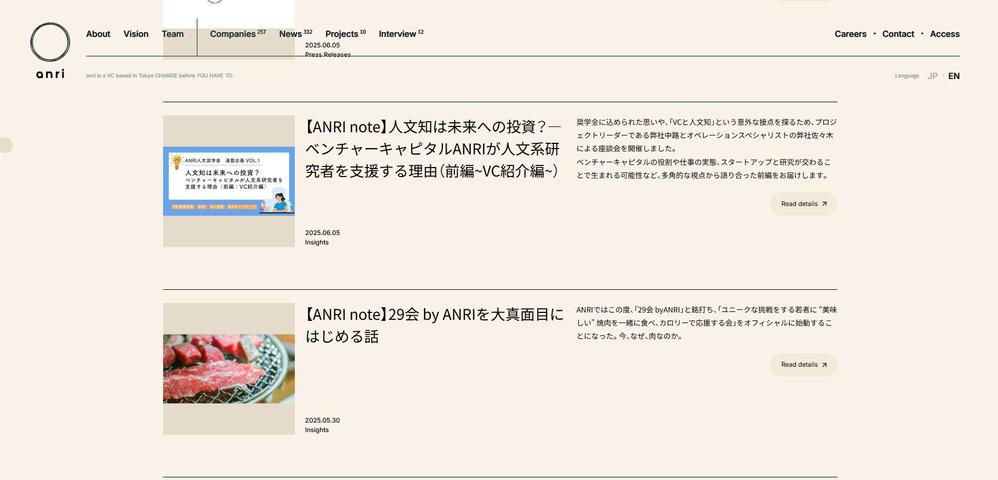Click the anri circle logo
998x480 pixels.
tap(50, 43)
